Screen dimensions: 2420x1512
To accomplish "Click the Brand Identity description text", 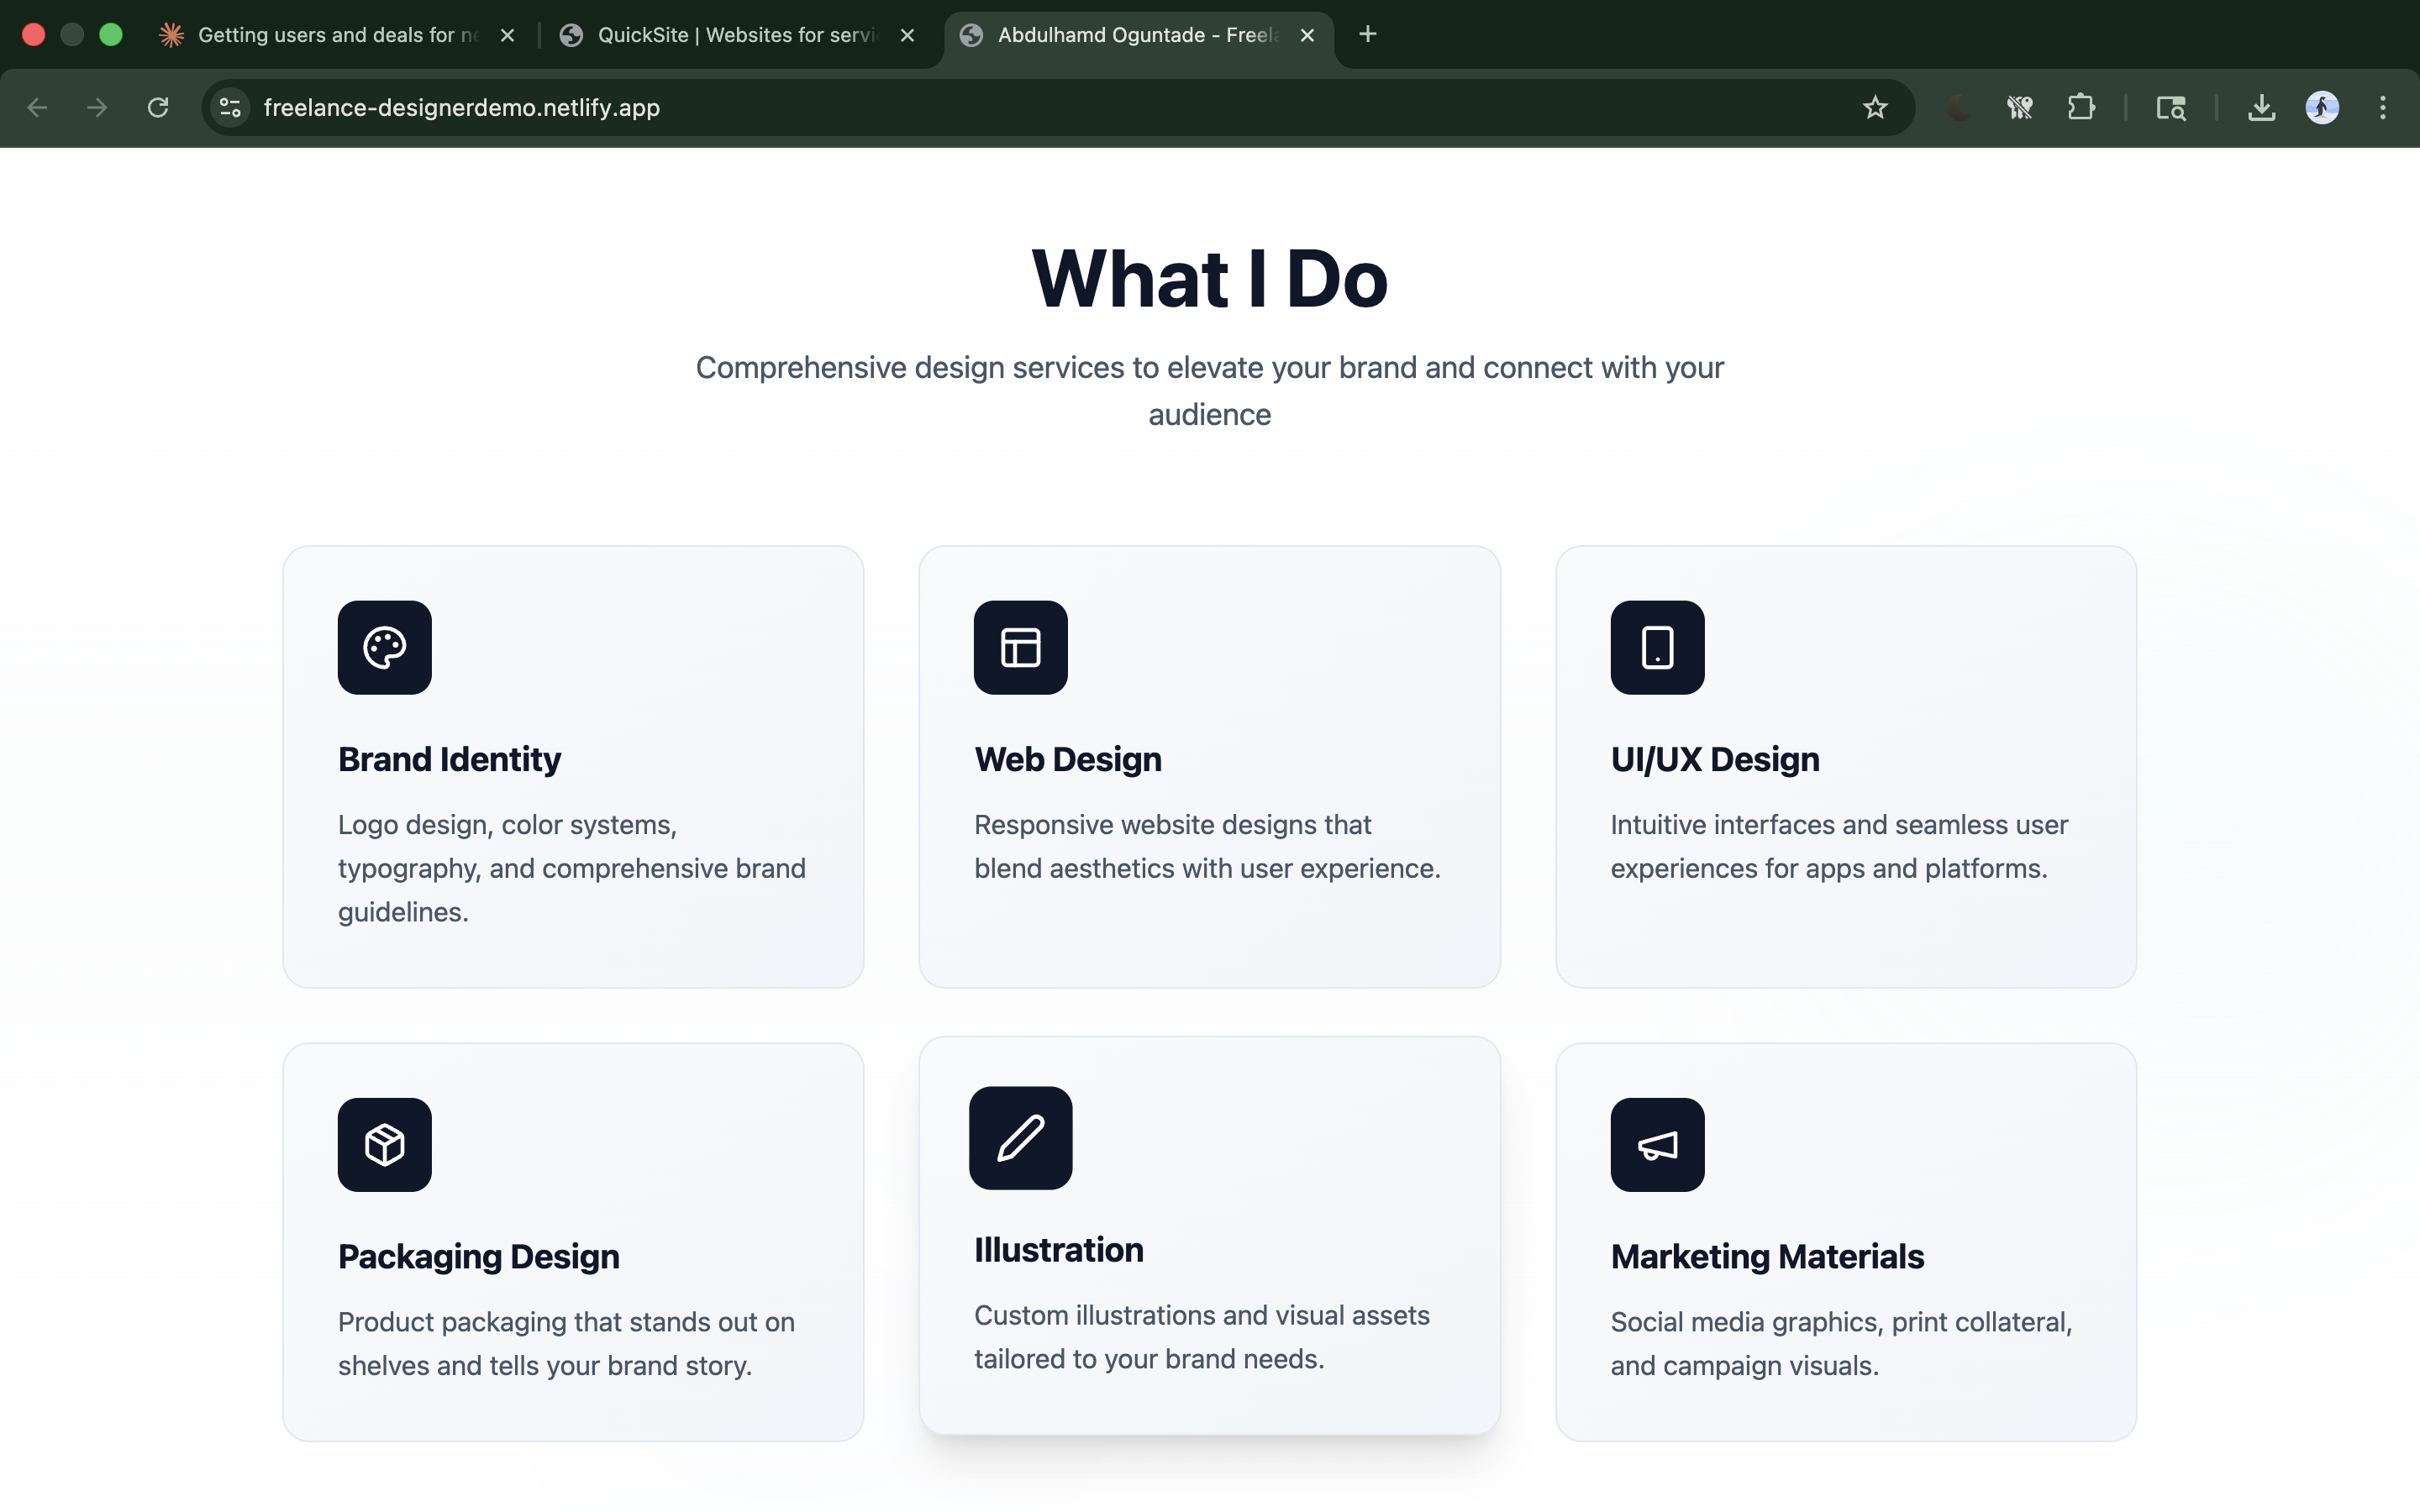I will click(571, 868).
